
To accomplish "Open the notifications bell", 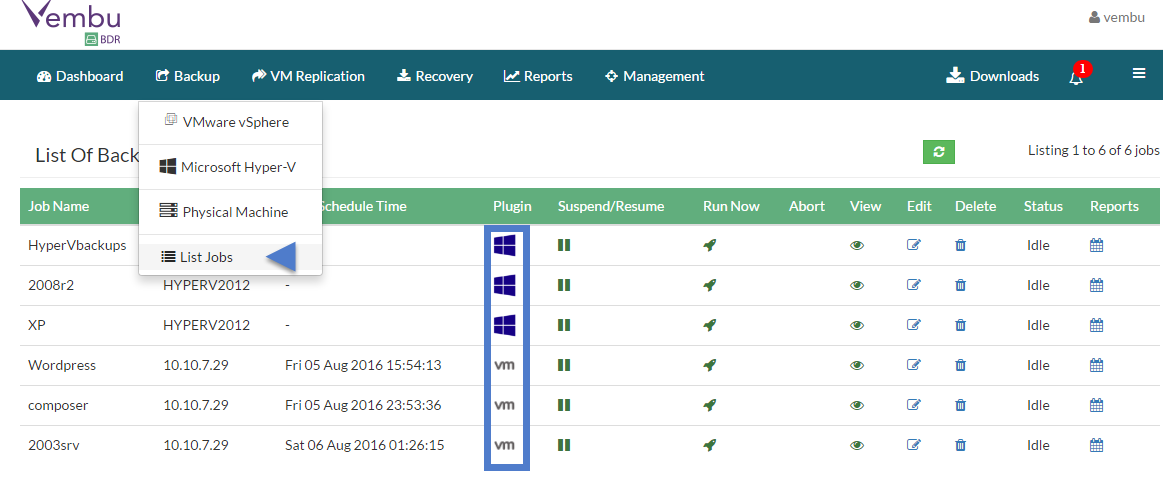I will tap(1076, 76).
